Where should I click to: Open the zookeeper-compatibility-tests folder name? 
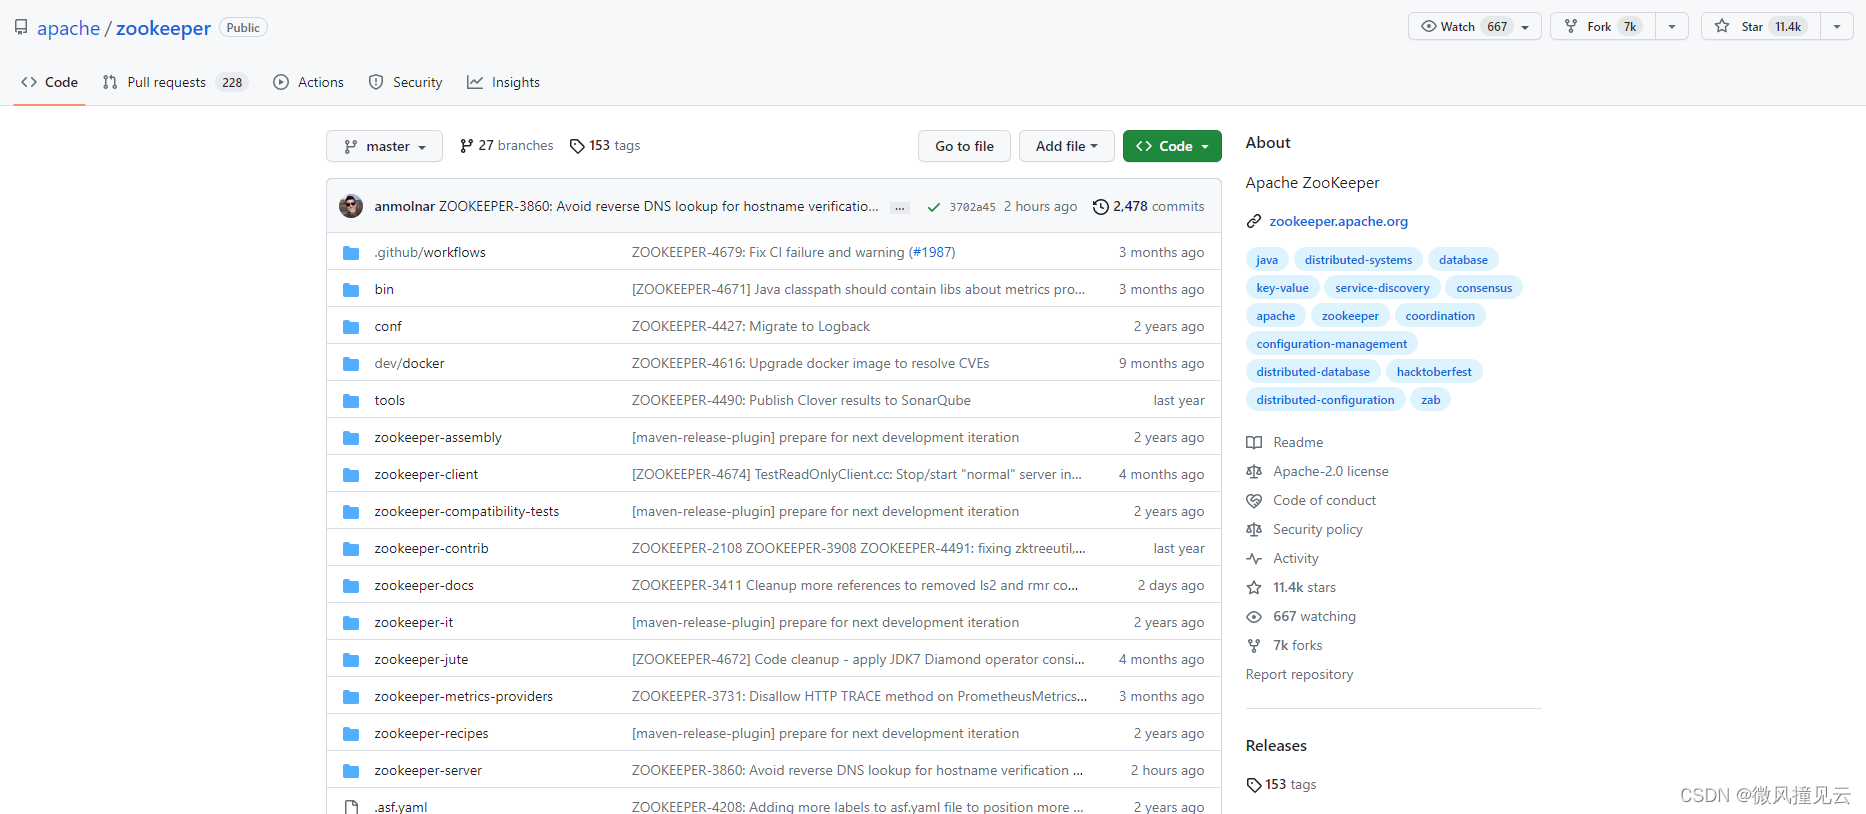tap(467, 512)
